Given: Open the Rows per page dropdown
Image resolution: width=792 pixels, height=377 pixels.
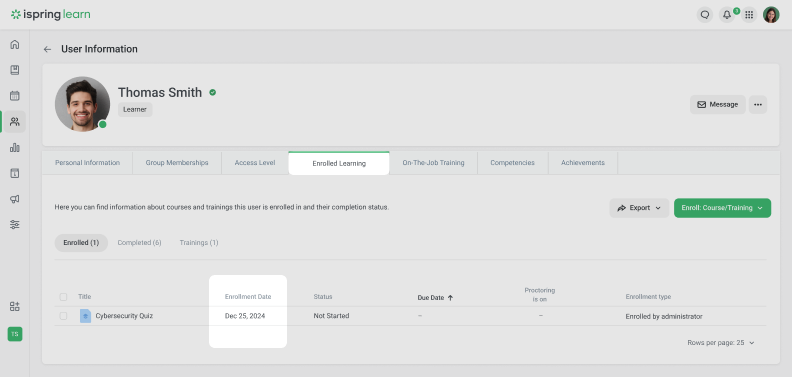Looking at the screenshot, I should (721, 343).
